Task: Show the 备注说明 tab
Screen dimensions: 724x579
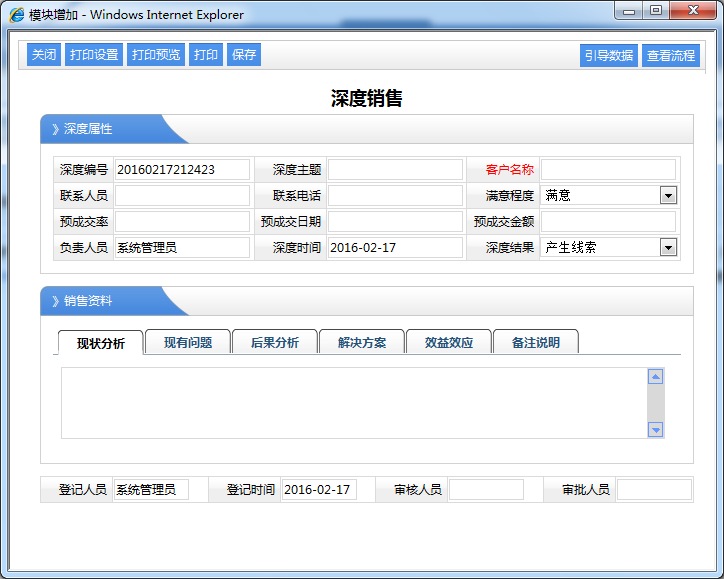Action: pyautogui.click(x=535, y=343)
